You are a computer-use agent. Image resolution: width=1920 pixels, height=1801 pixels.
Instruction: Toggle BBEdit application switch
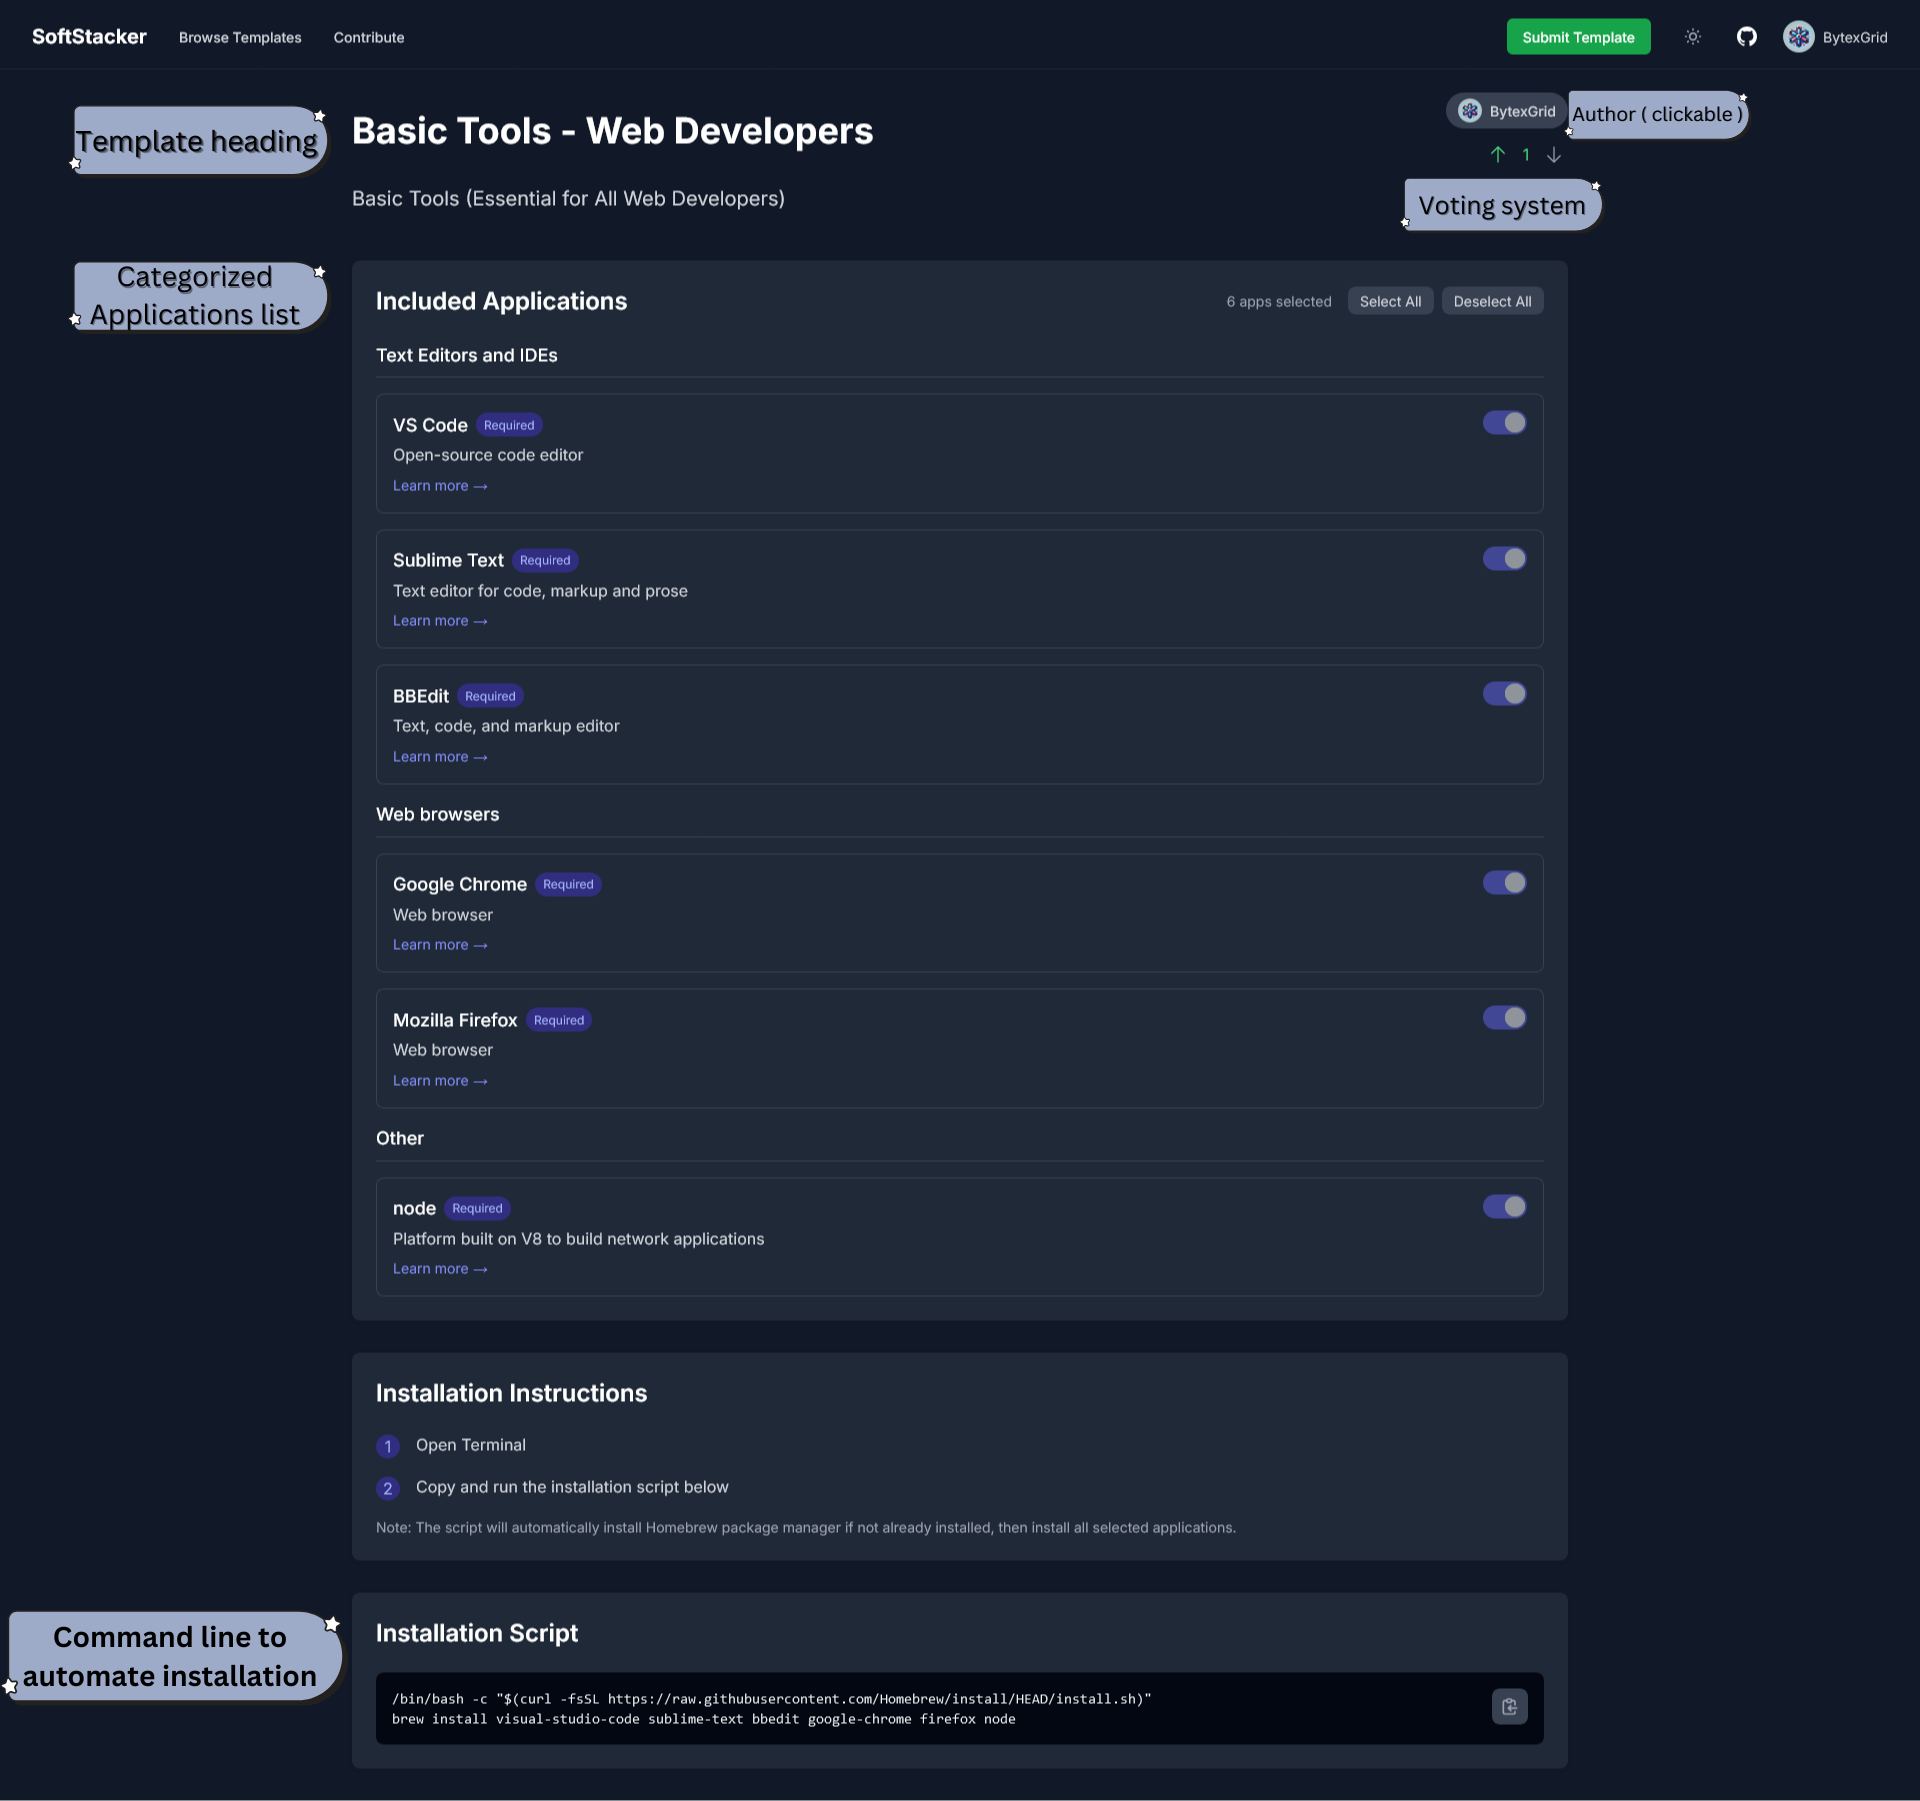[1504, 694]
